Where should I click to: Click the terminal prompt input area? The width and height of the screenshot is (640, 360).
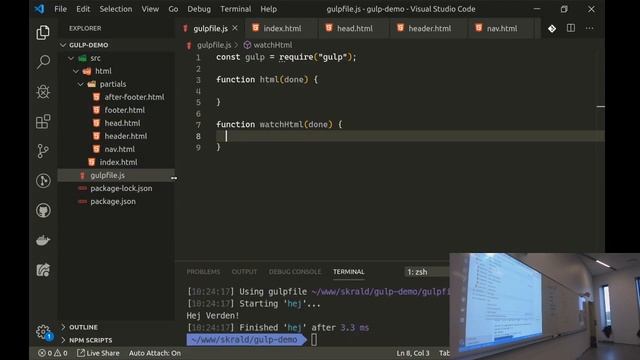pyautogui.click(x=314, y=340)
